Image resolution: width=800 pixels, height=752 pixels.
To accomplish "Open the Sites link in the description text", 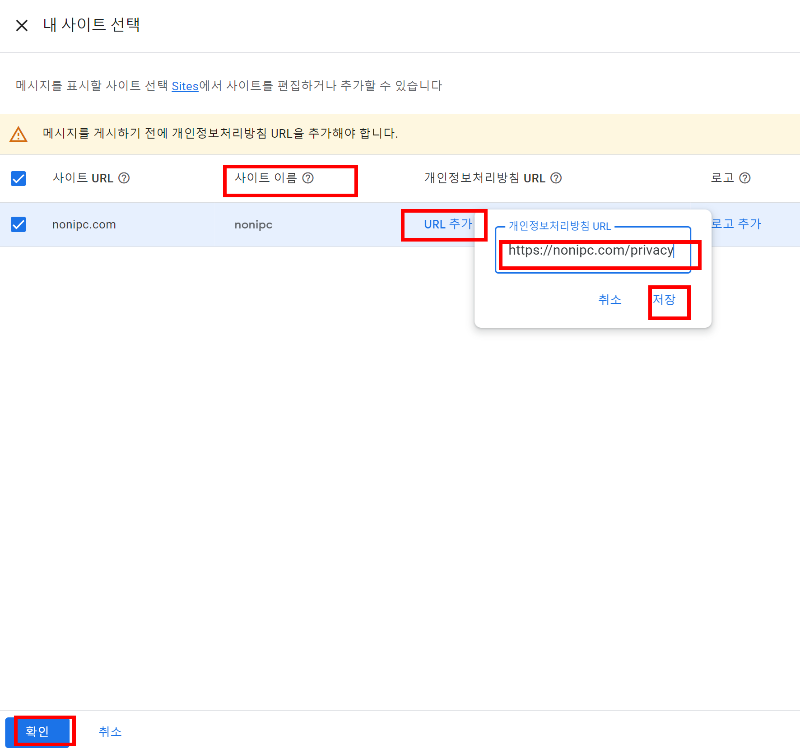I will coord(185,86).
